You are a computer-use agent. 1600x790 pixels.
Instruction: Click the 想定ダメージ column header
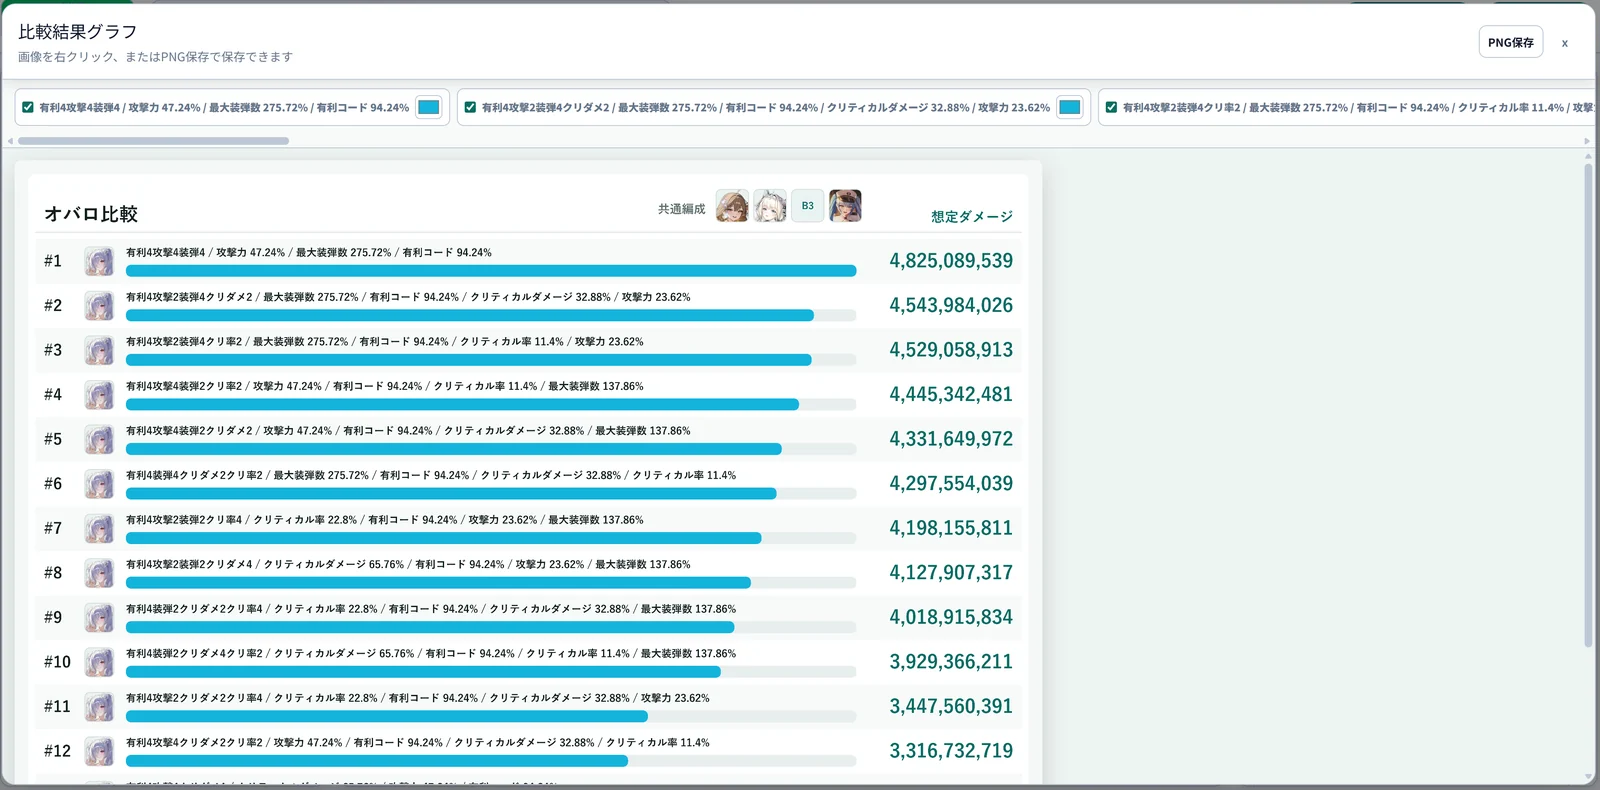[x=971, y=216]
